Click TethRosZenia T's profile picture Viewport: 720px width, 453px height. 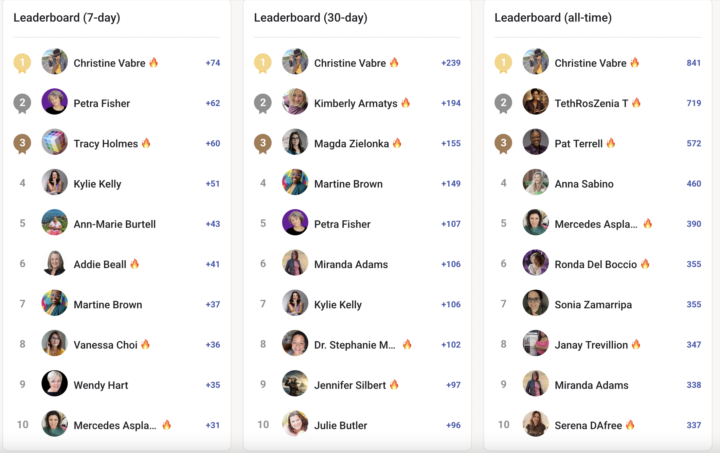(x=535, y=103)
